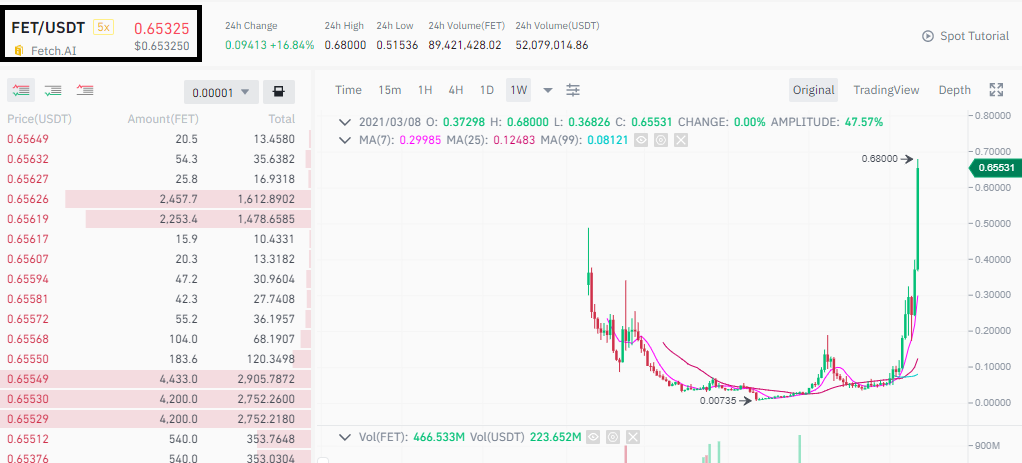This screenshot has height=463, width=1022.
Task: Switch to Original chart view
Action: point(813,90)
